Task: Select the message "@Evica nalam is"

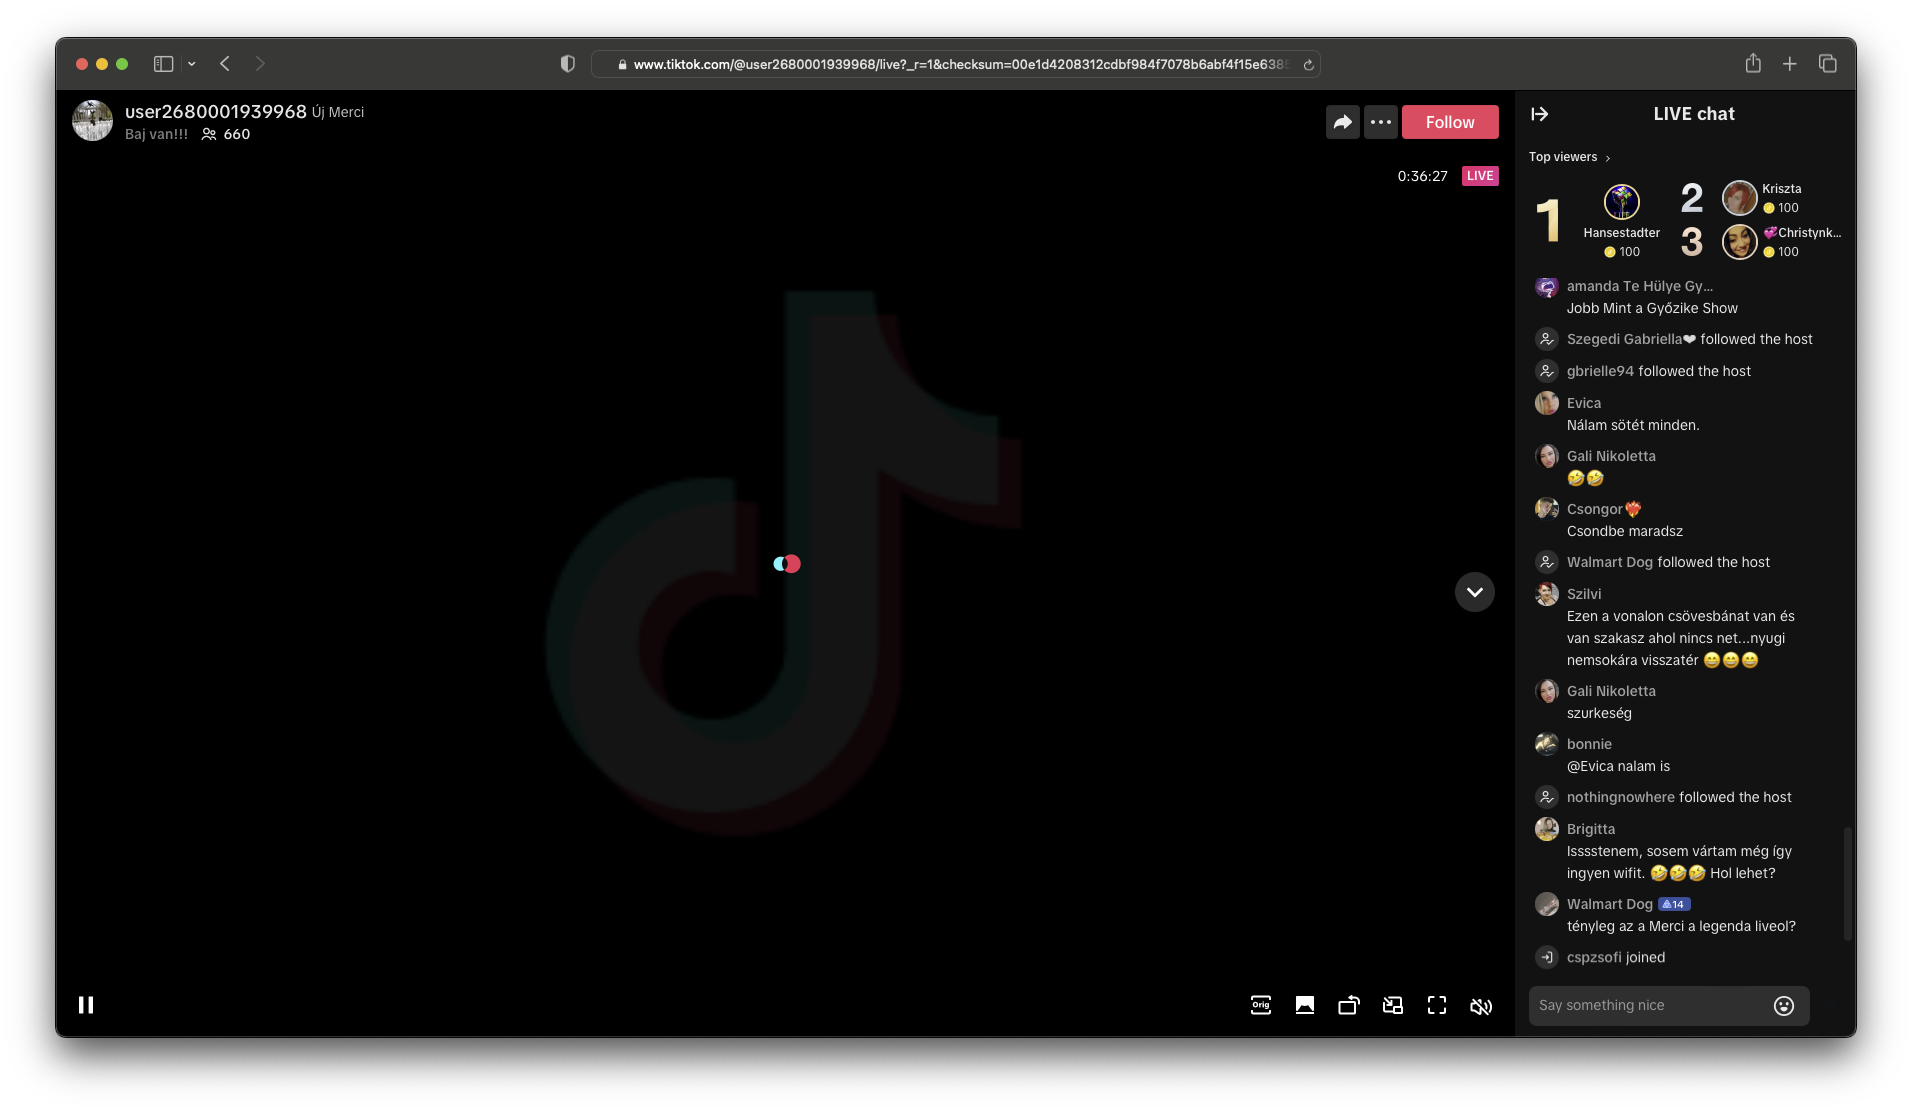Action: click(x=1618, y=766)
